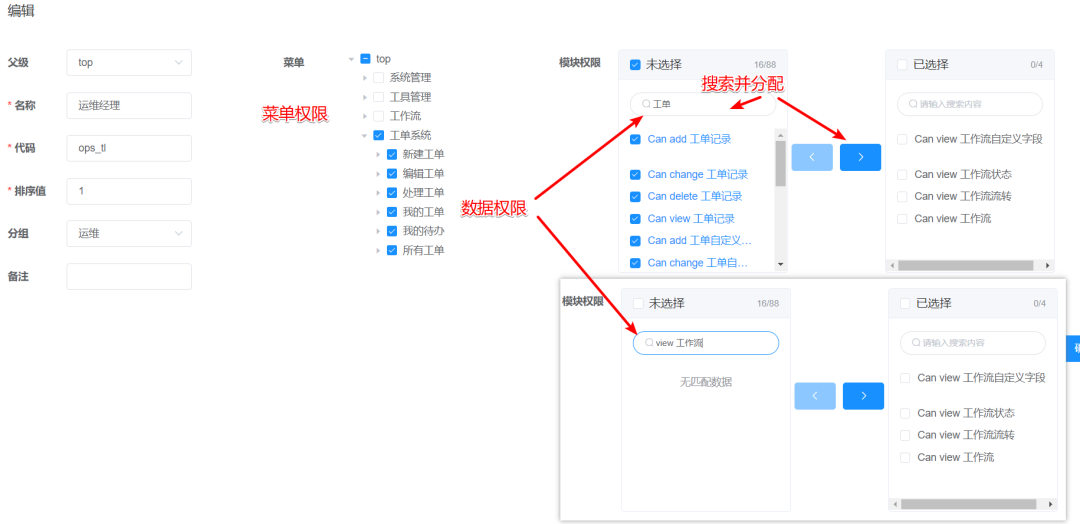Image resolution: width=1080 pixels, height=524 pixels.
Task: Expand the 所有工单 tree node
Action: tap(378, 250)
